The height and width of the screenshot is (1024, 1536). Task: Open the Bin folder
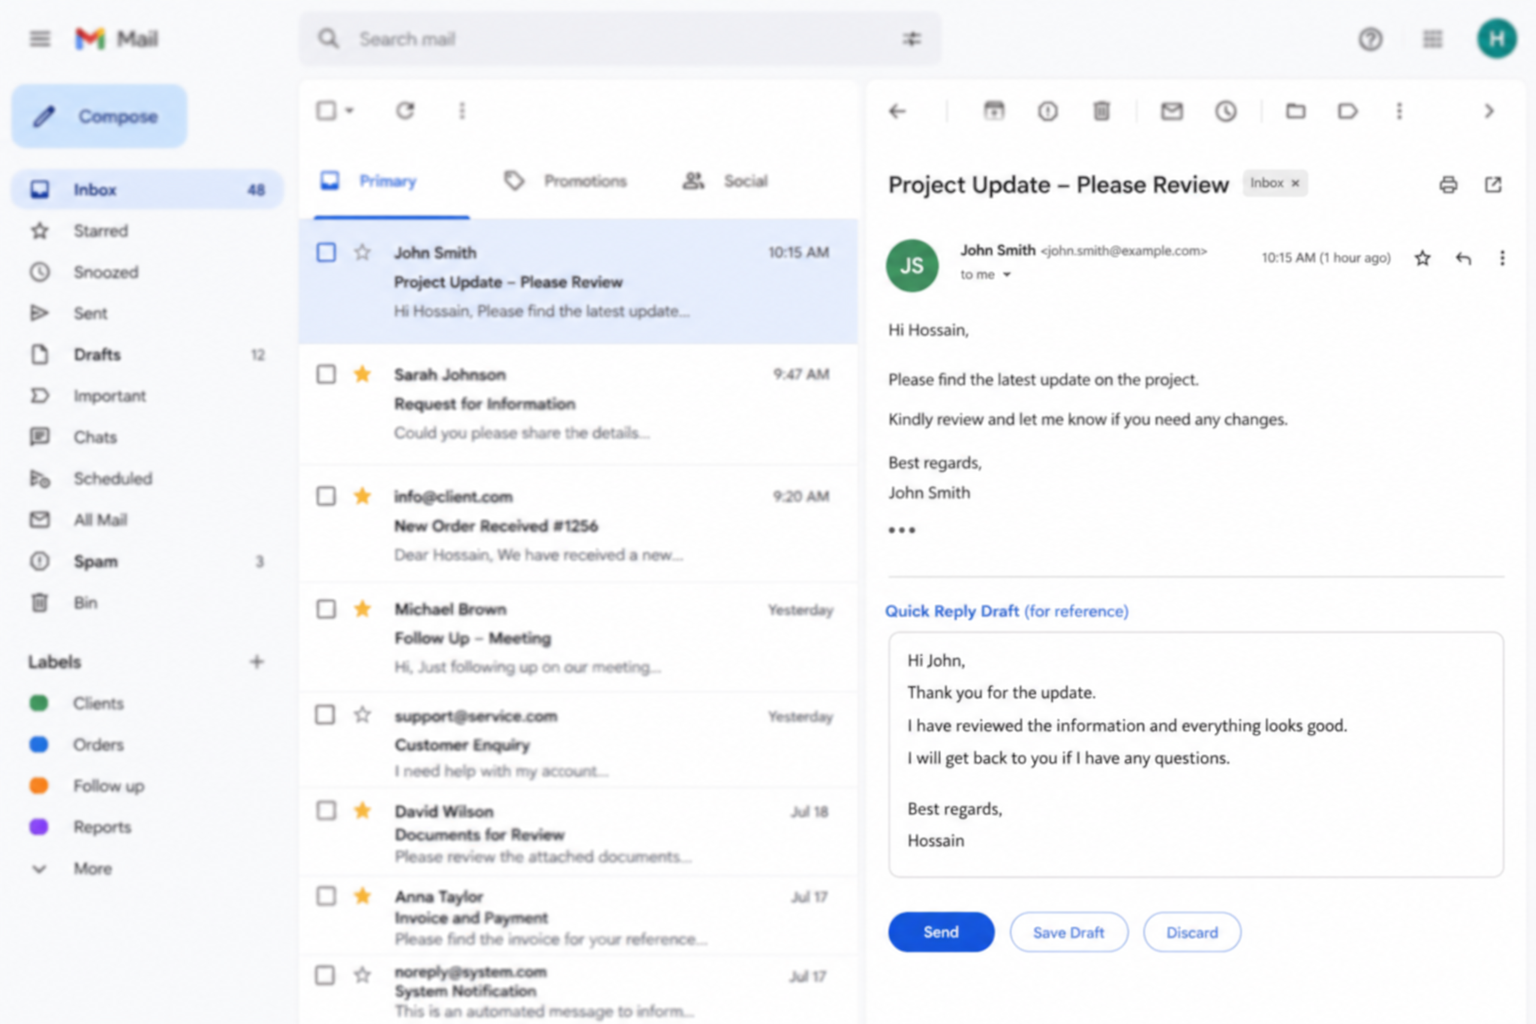147,603
